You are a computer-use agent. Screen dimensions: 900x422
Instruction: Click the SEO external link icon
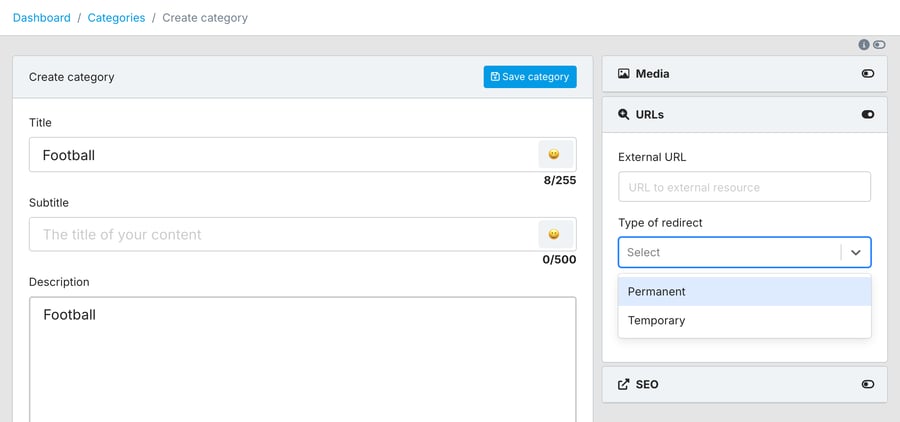point(623,384)
